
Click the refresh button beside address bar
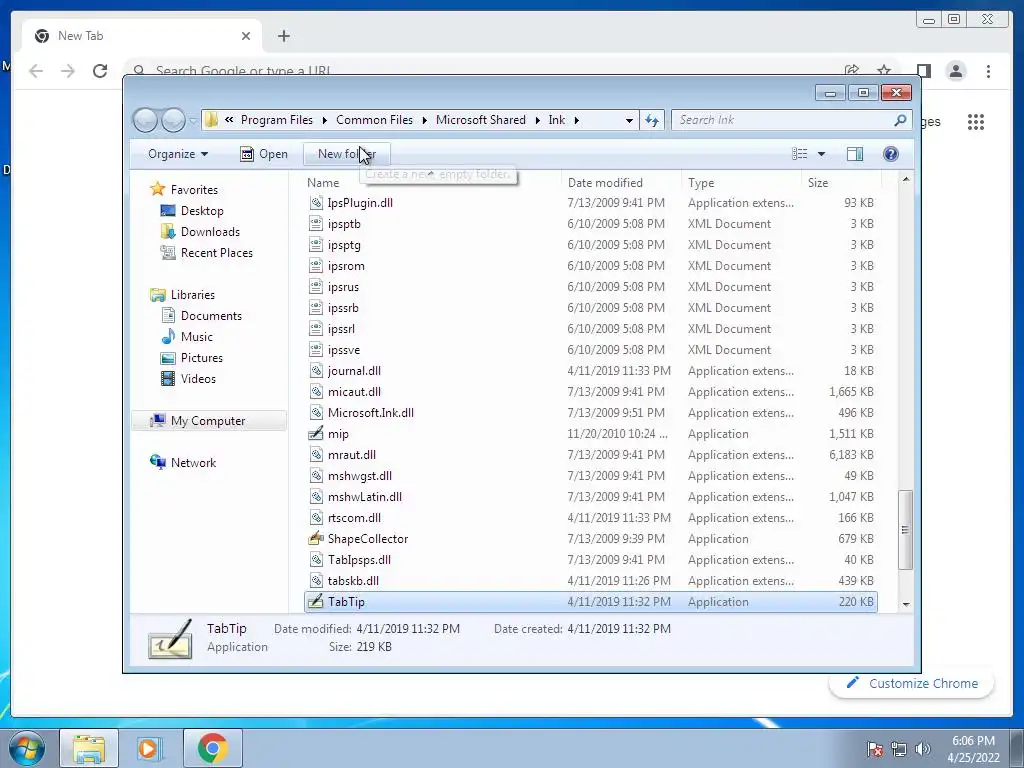click(652, 120)
